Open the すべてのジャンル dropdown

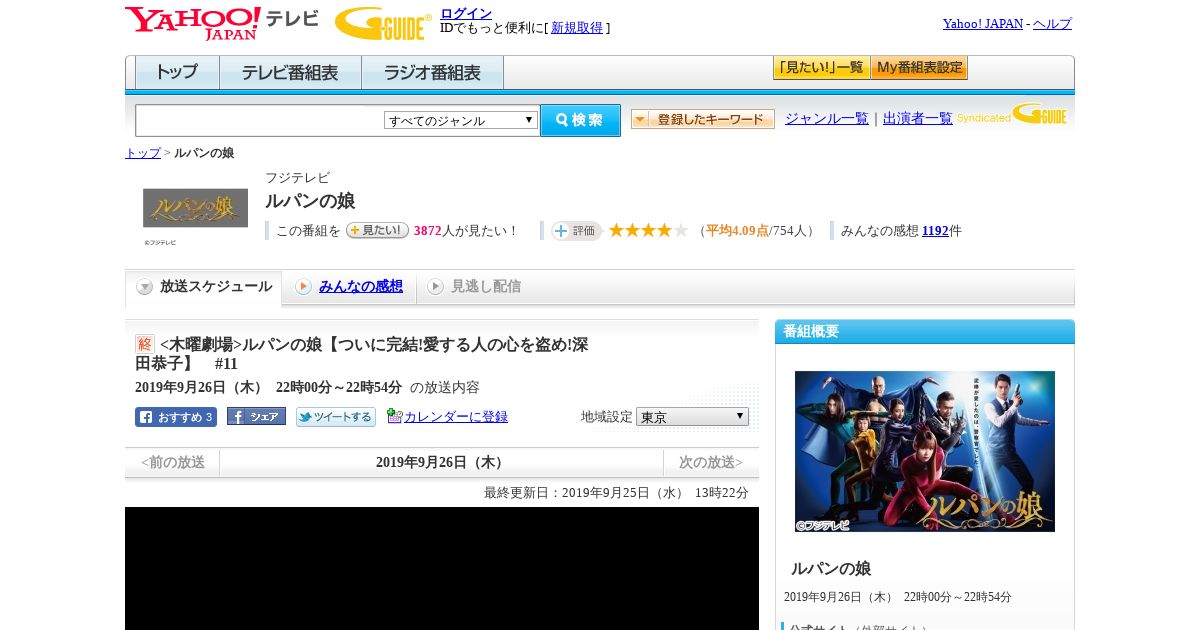click(461, 120)
